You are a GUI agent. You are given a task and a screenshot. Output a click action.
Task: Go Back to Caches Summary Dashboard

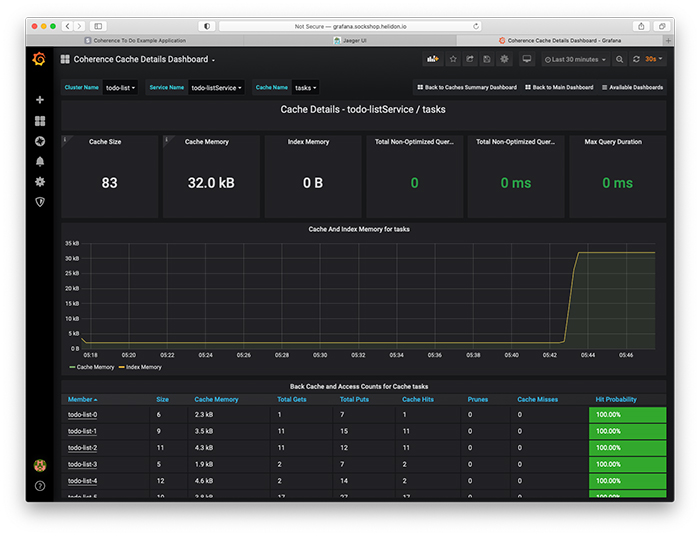point(467,87)
